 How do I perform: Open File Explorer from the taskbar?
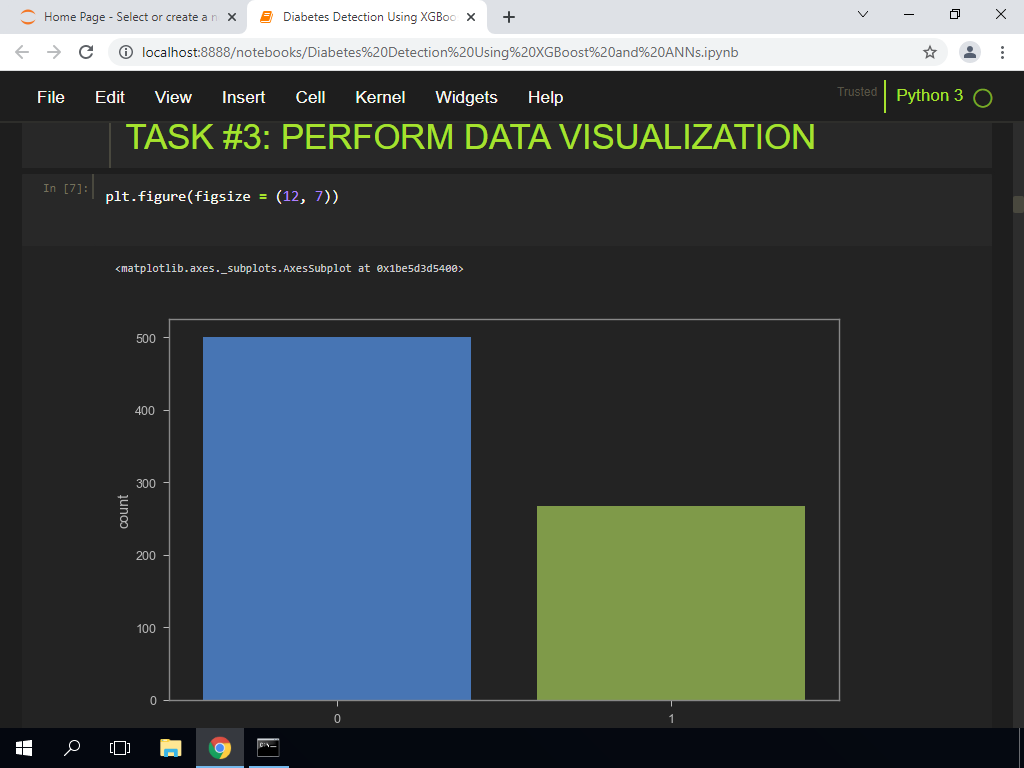coord(170,748)
